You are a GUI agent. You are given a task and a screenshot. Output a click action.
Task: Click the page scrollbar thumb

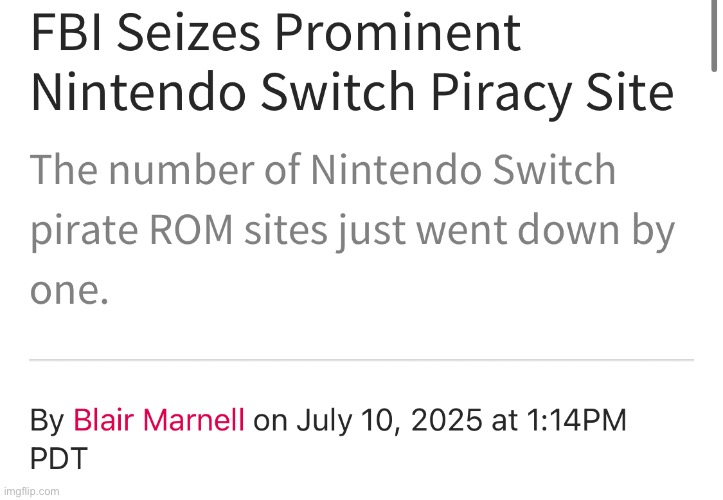click(x=713, y=35)
